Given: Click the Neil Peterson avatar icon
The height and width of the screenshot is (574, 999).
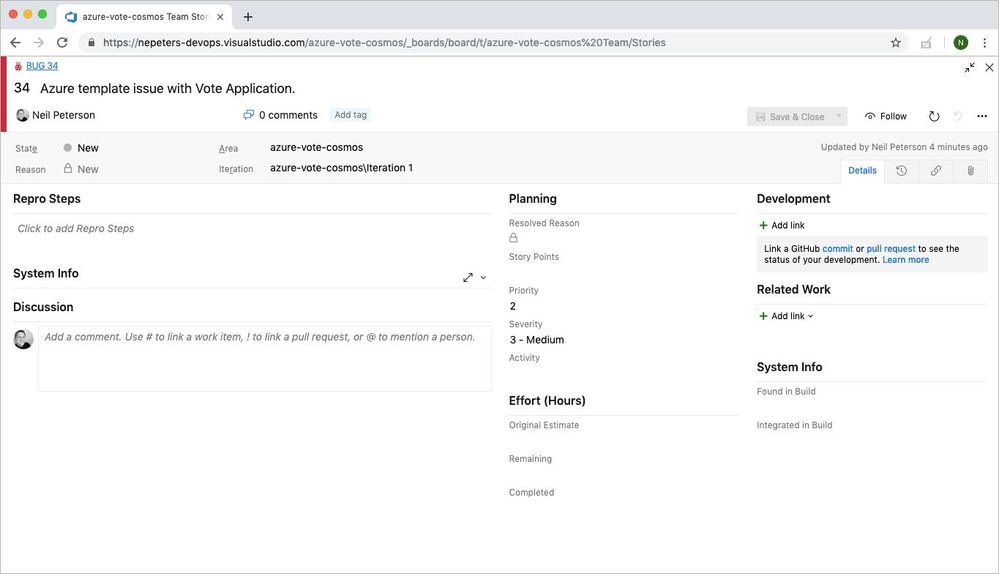Looking at the screenshot, I should [22, 115].
